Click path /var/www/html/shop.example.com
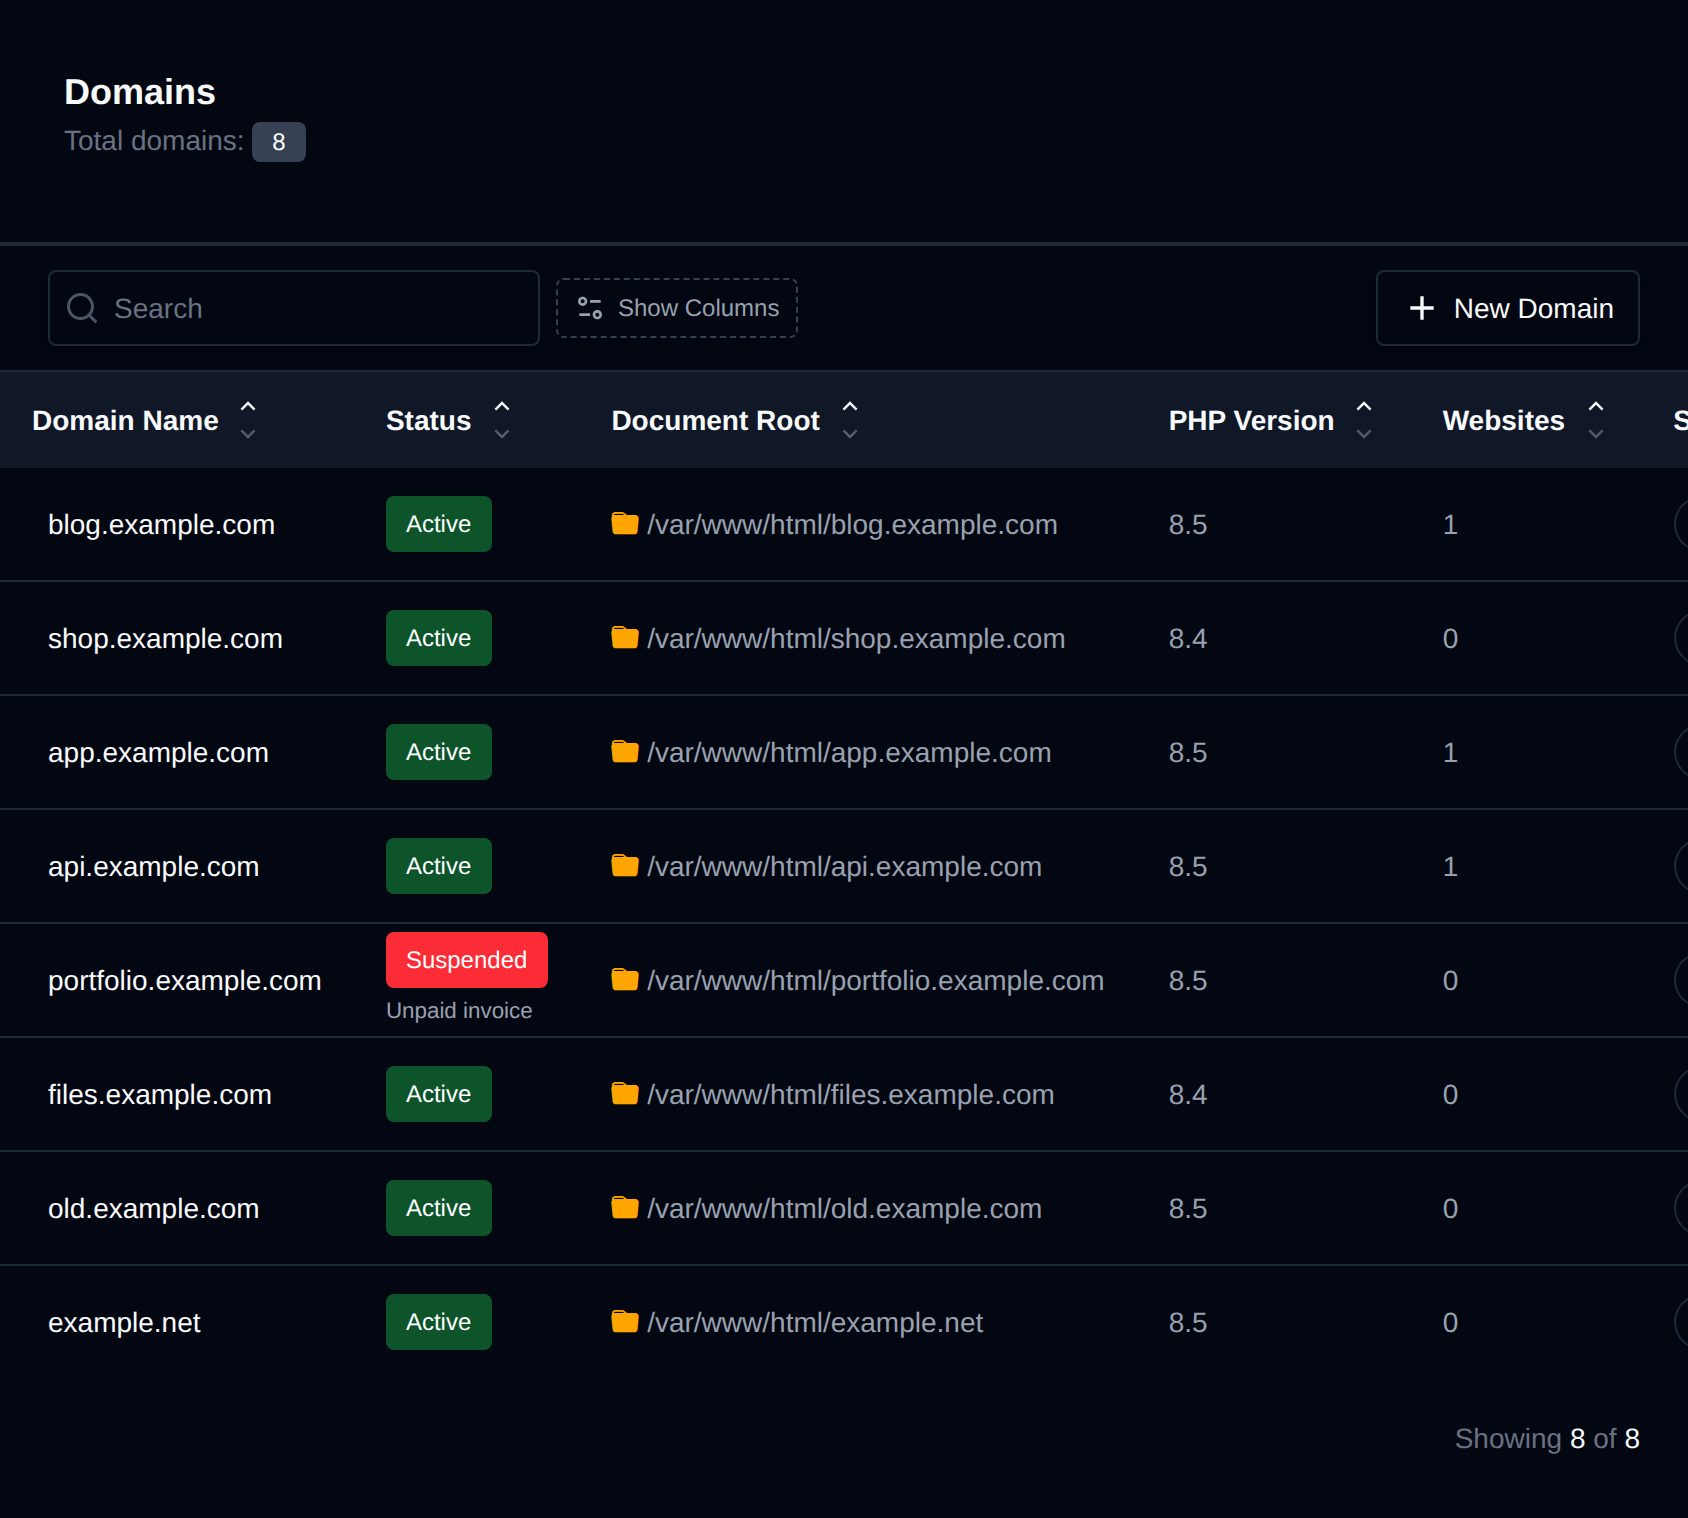This screenshot has height=1518, width=1688. 856,639
